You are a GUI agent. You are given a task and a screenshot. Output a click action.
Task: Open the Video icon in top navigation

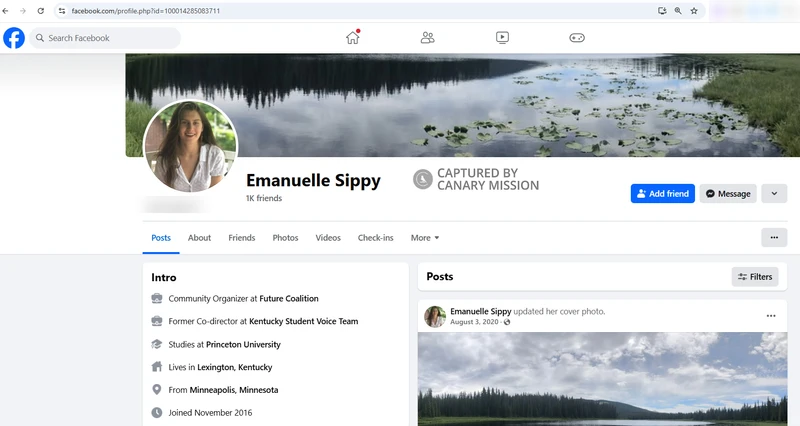502,38
